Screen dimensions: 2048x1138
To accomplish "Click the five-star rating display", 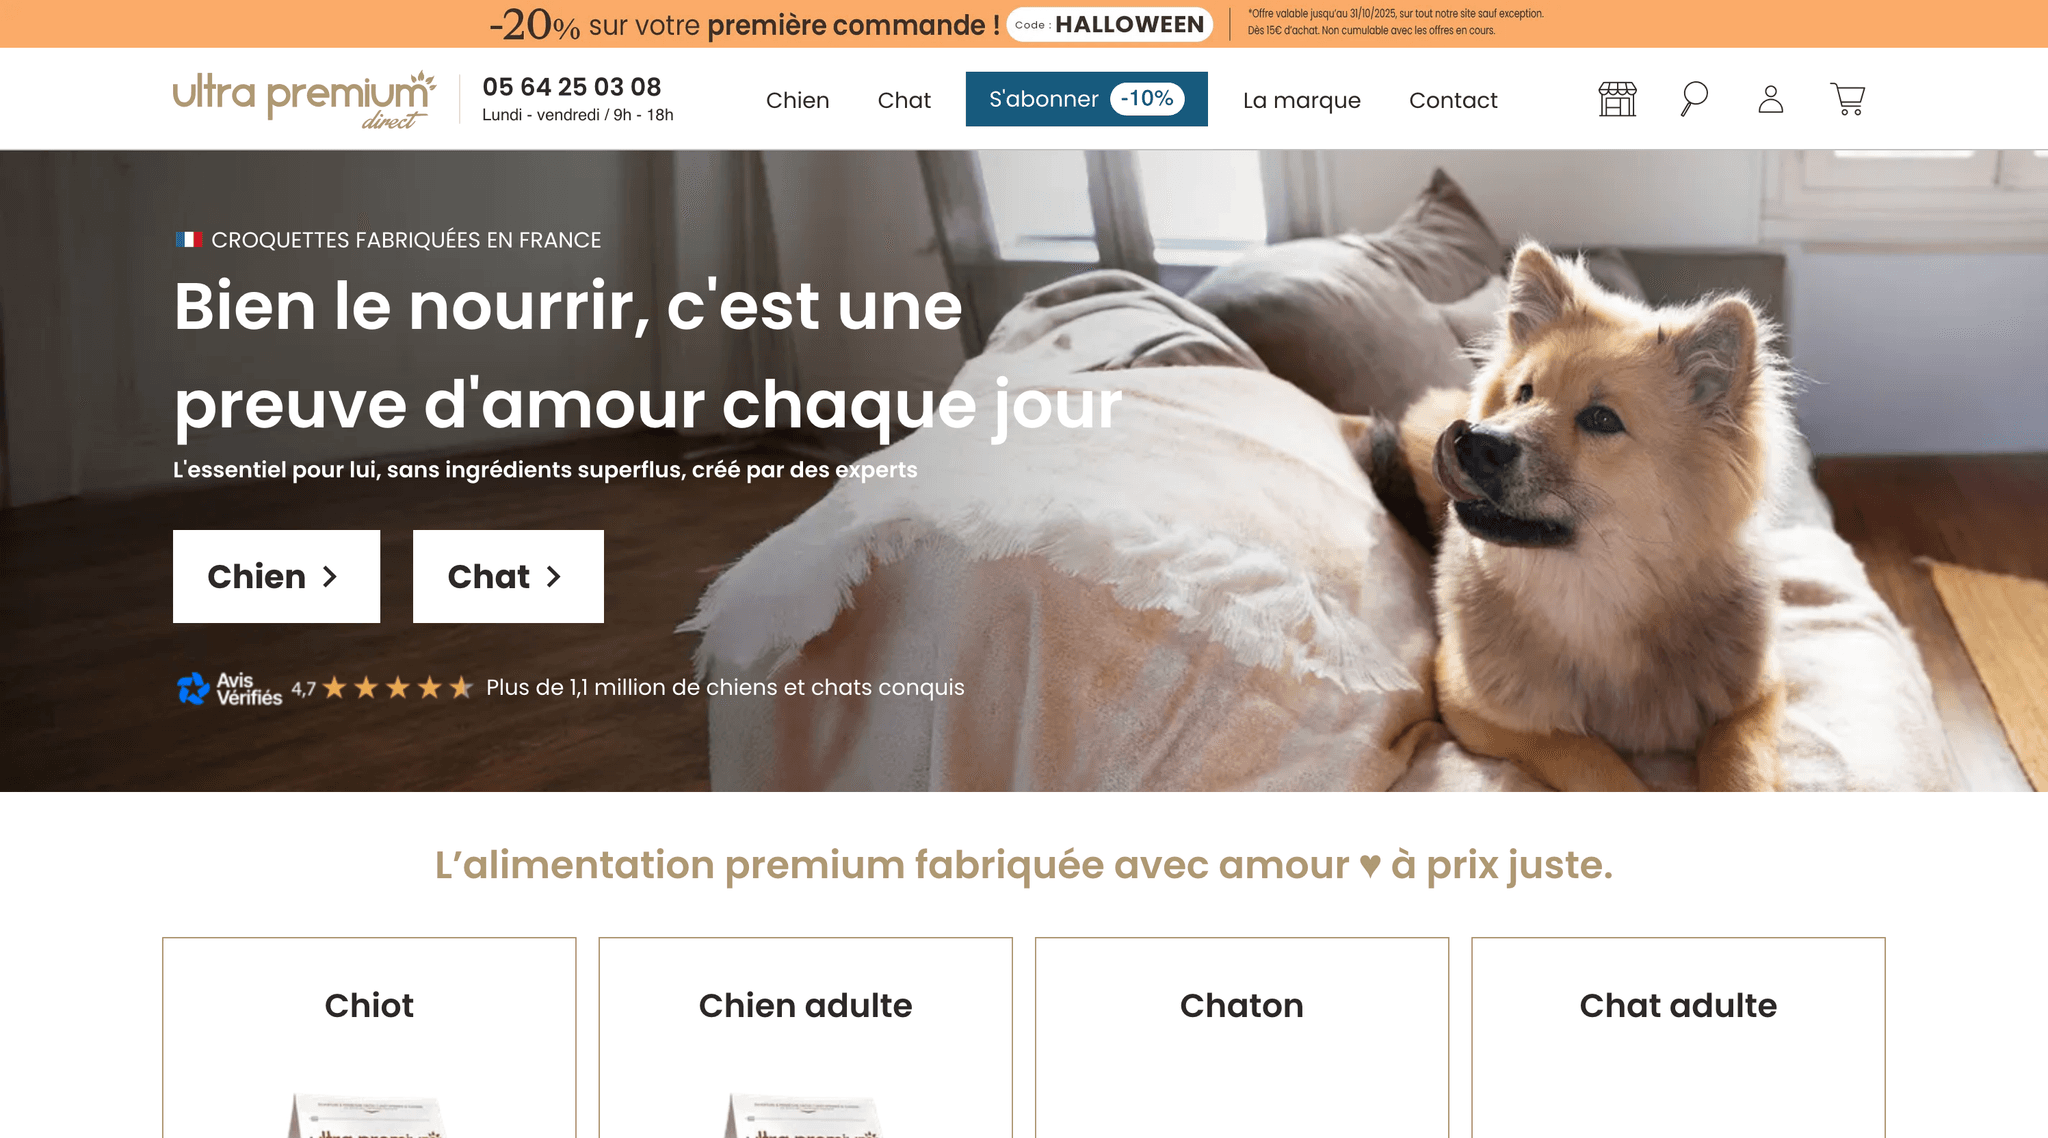I will (x=397, y=688).
